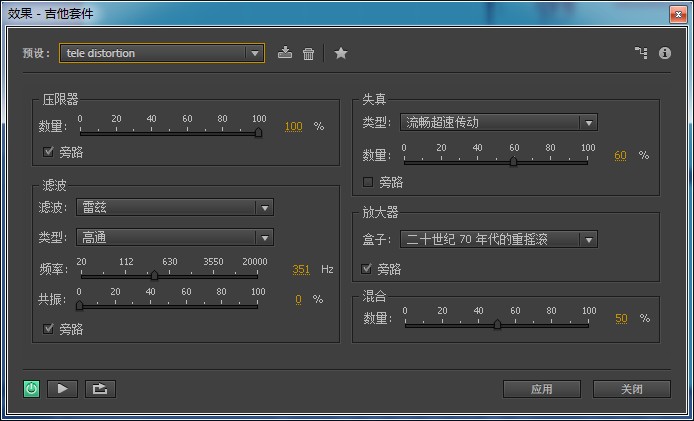Toggle 旁路 checkbox in 滤波 section

[48, 328]
